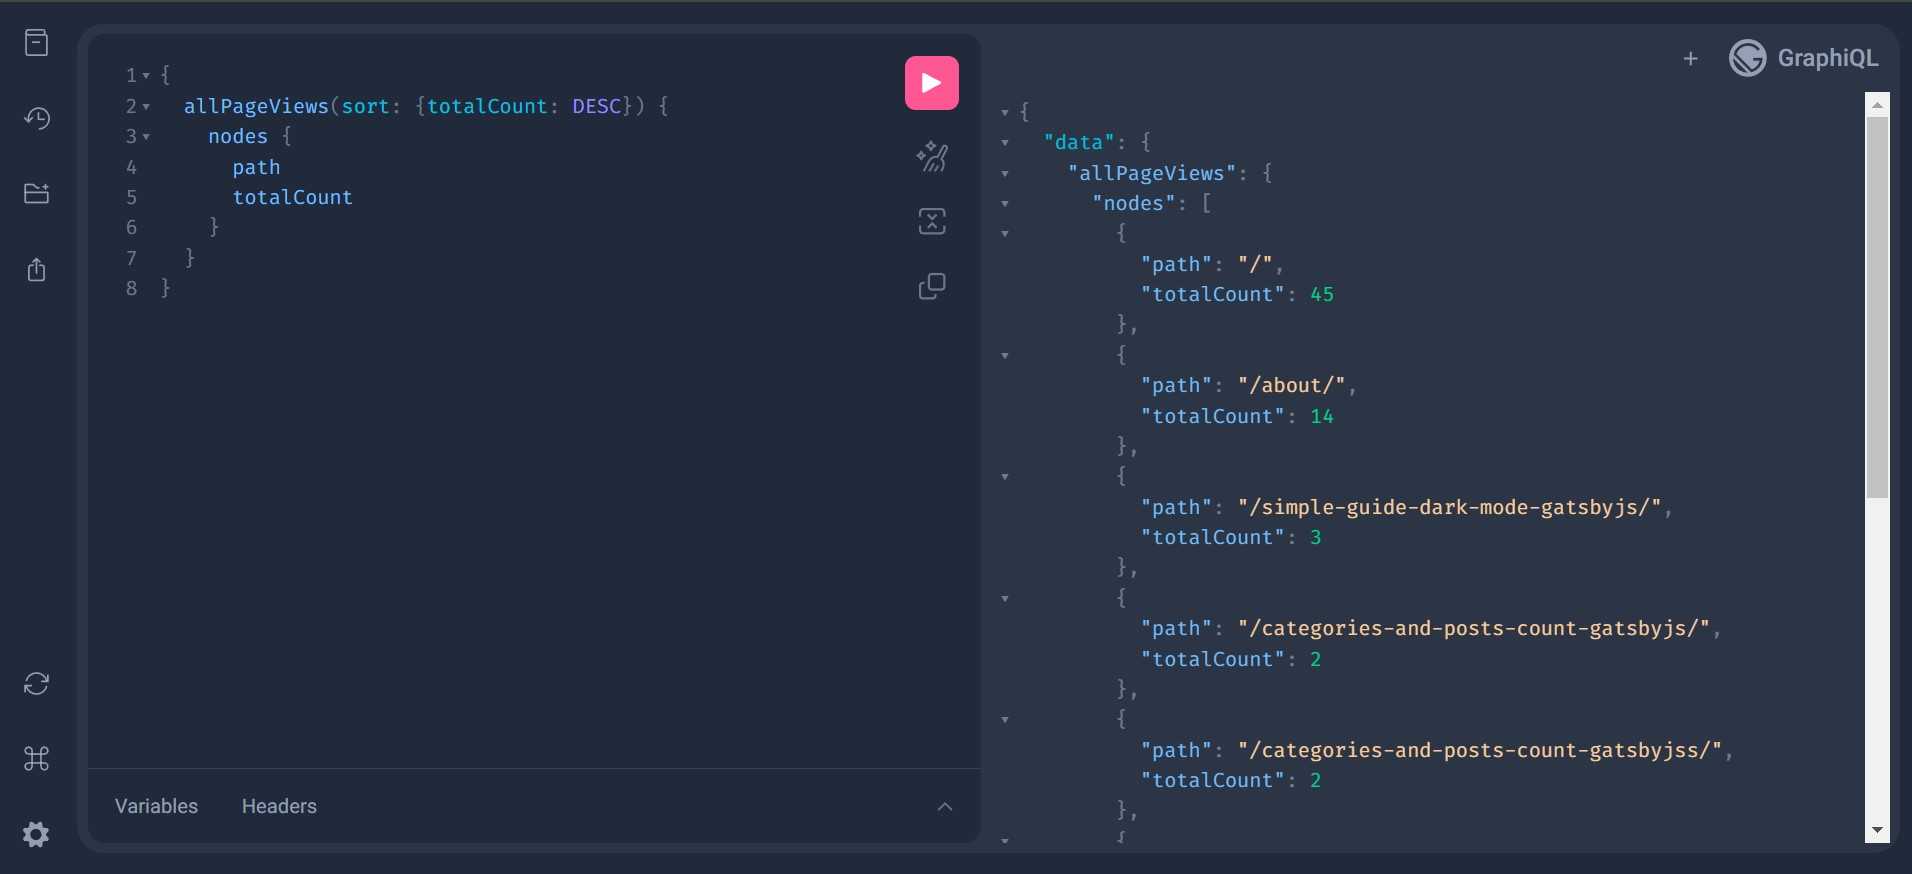Viewport: 1912px width, 874px height.
Task: Open the Variables editor tab
Action: click(156, 806)
